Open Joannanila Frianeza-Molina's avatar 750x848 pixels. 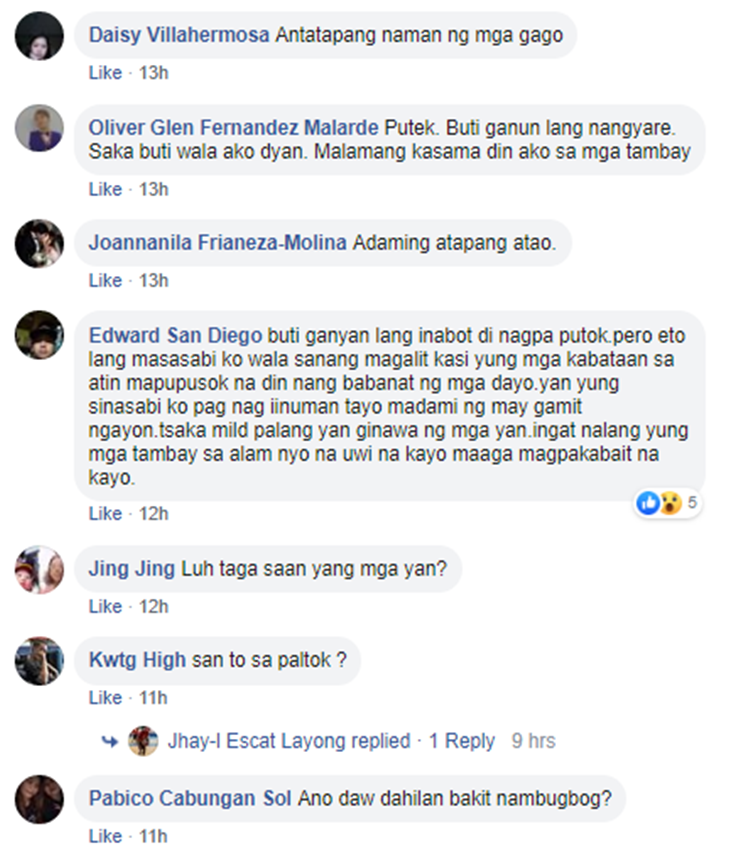[x=39, y=243]
